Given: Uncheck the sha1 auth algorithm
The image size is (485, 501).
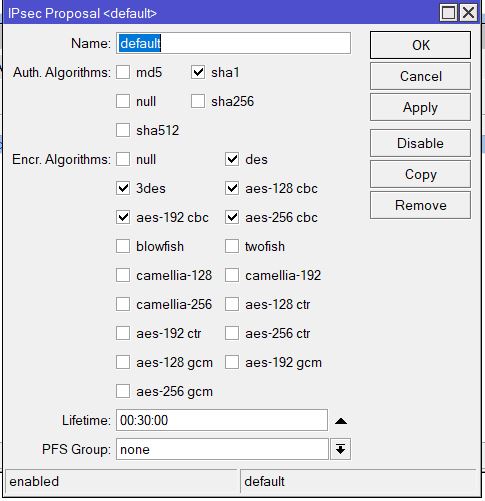Looking at the screenshot, I should tap(198, 72).
